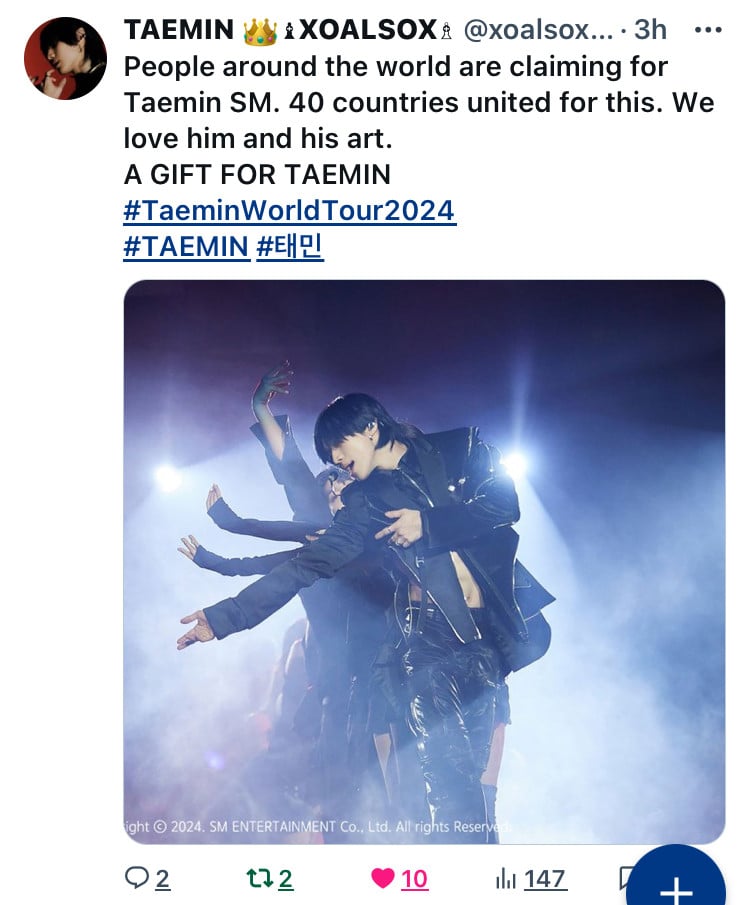Toggle the pink heart like icon
The height and width of the screenshot is (905, 750).
pyautogui.click(x=383, y=878)
